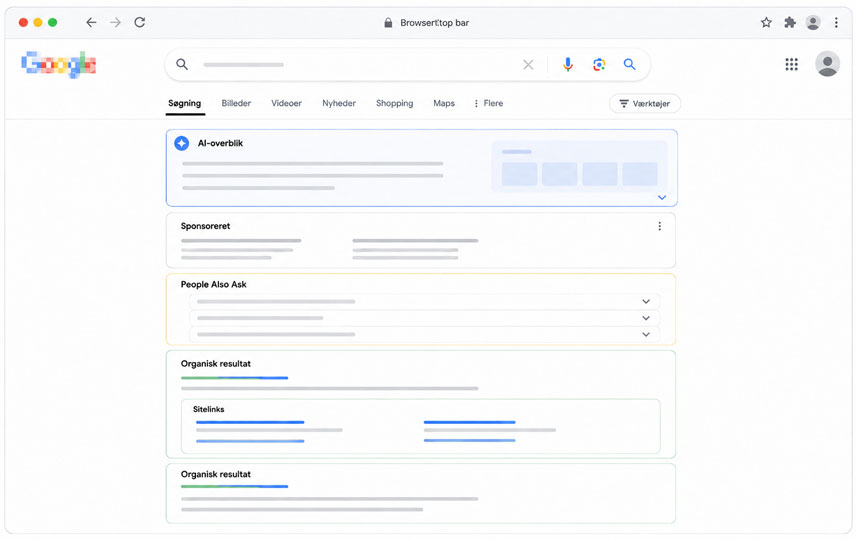856x540 pixels.
Task: Click the second Sponsoreret ad headline
Action: click(x=415, y=240)
